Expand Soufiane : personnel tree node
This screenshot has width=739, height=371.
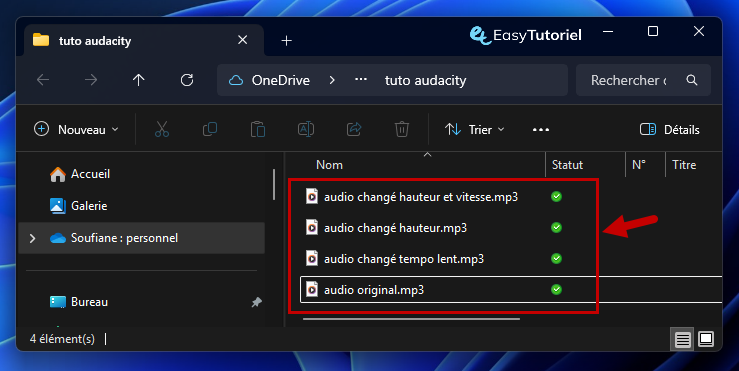tap(33, 238)
